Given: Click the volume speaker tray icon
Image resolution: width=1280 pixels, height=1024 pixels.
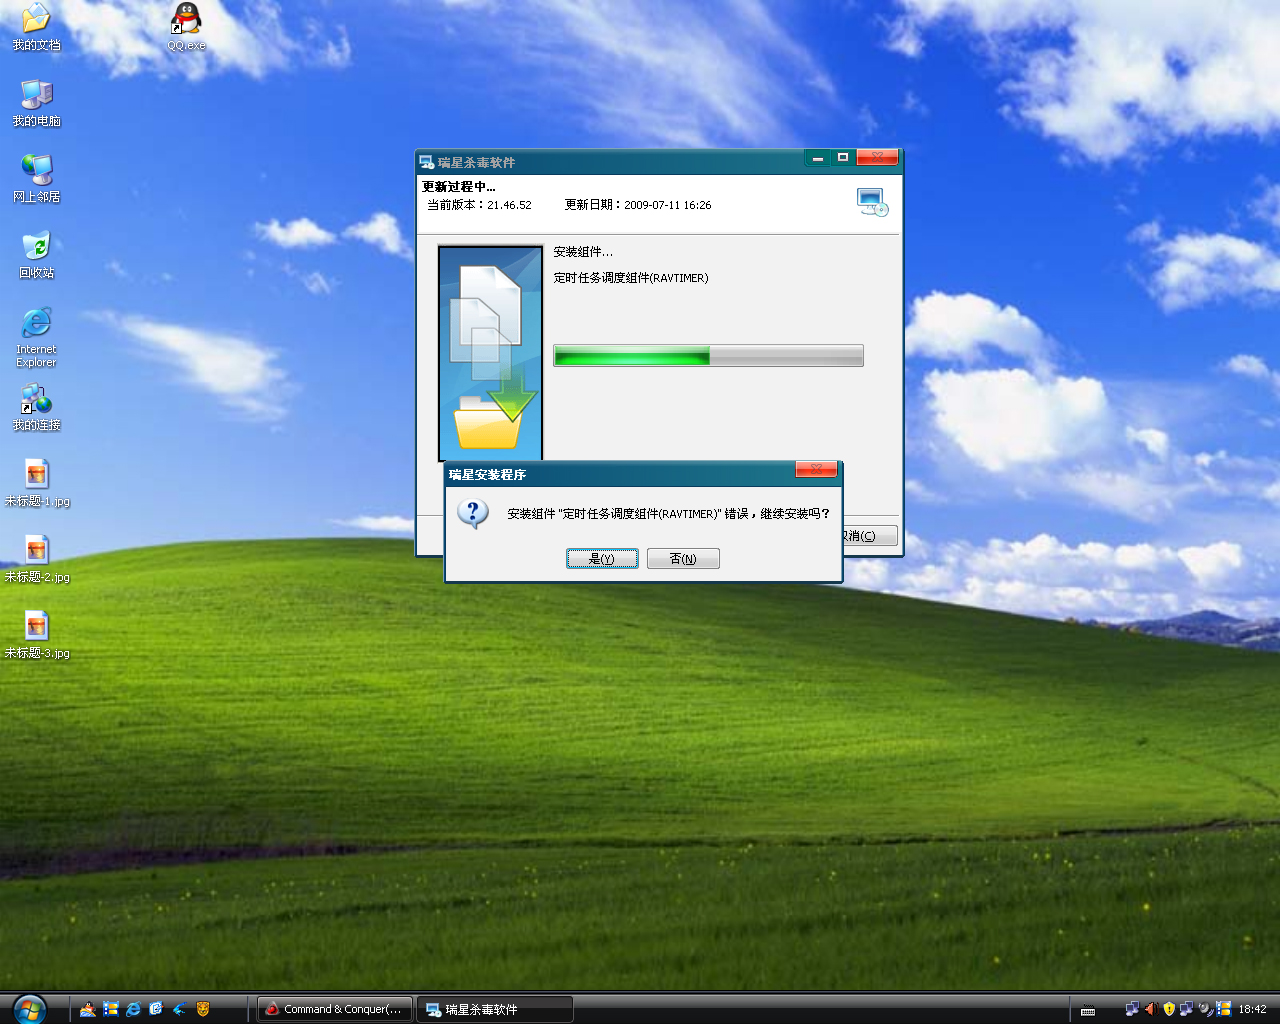Looking at the screenshot, I should pos(1150,1009).
